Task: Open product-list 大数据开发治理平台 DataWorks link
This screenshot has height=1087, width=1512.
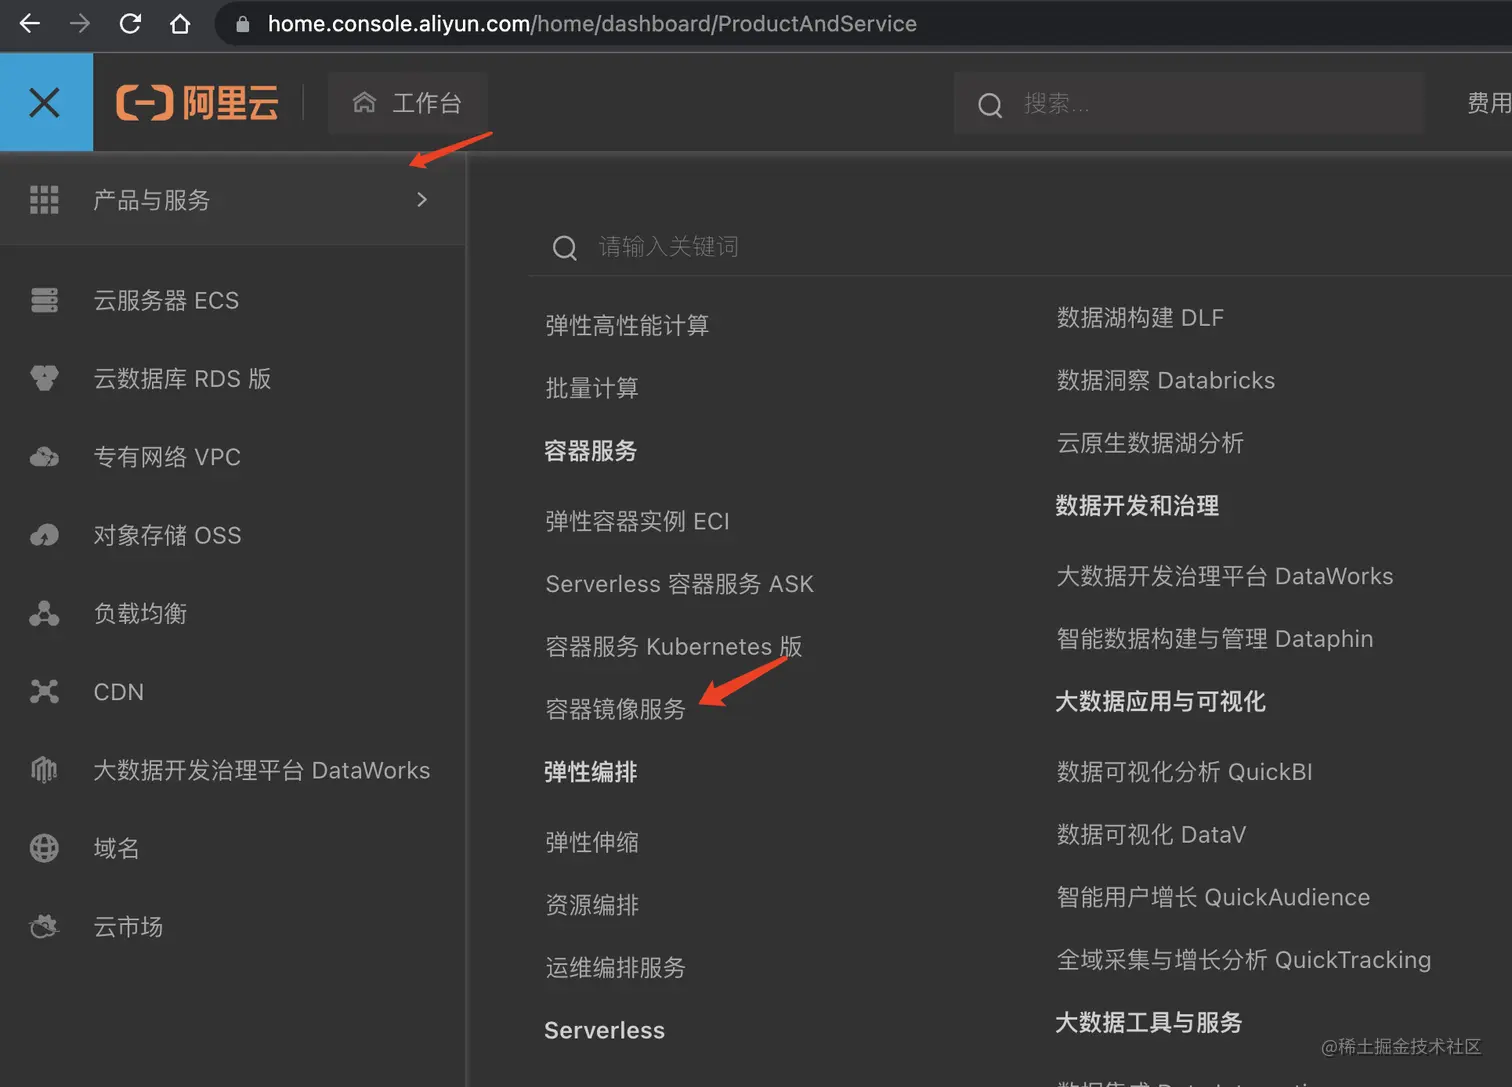Action: tap(1225, 576)
